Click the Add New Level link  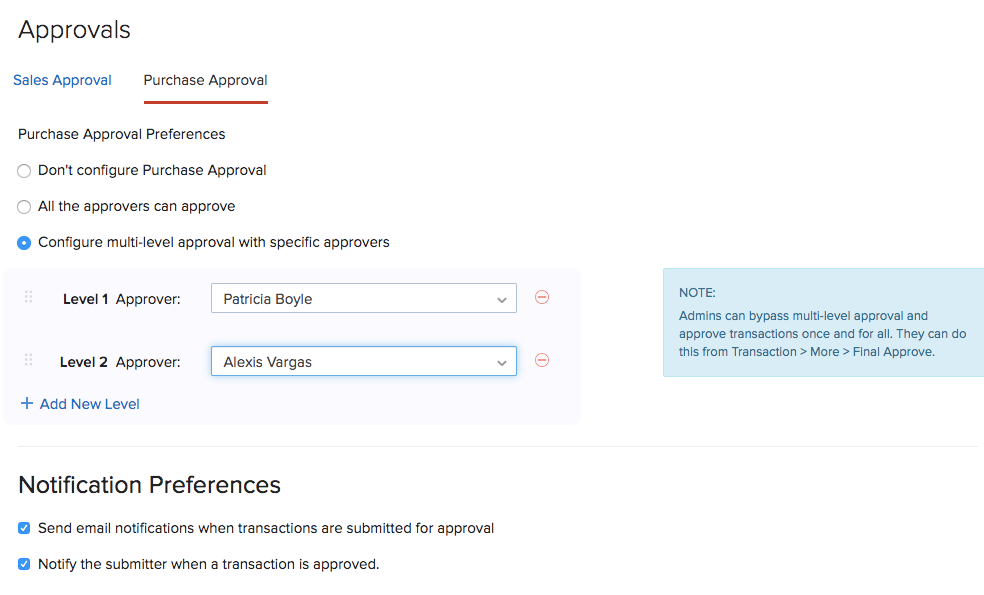pyautogui.click(x=89, y=403)
